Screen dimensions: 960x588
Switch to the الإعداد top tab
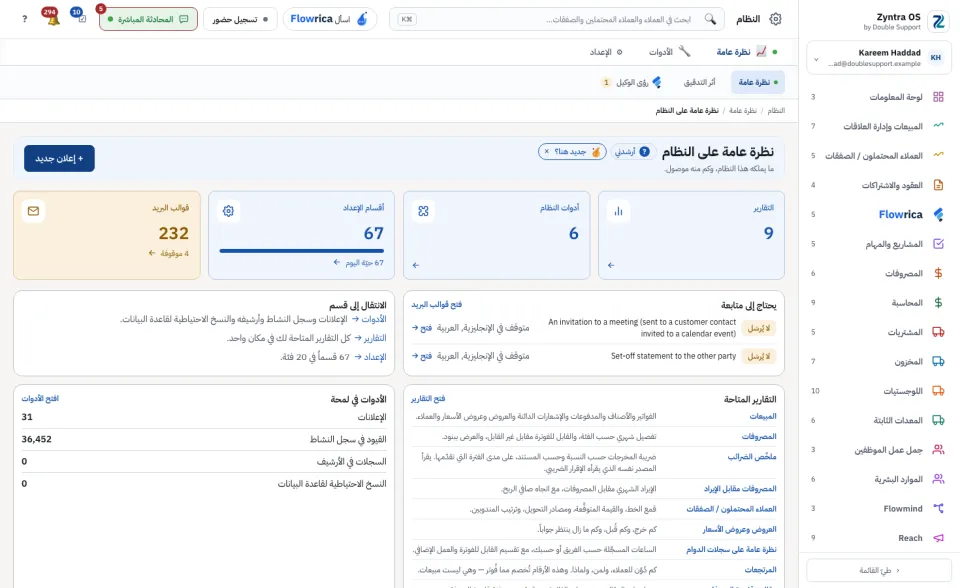(606, 52)
